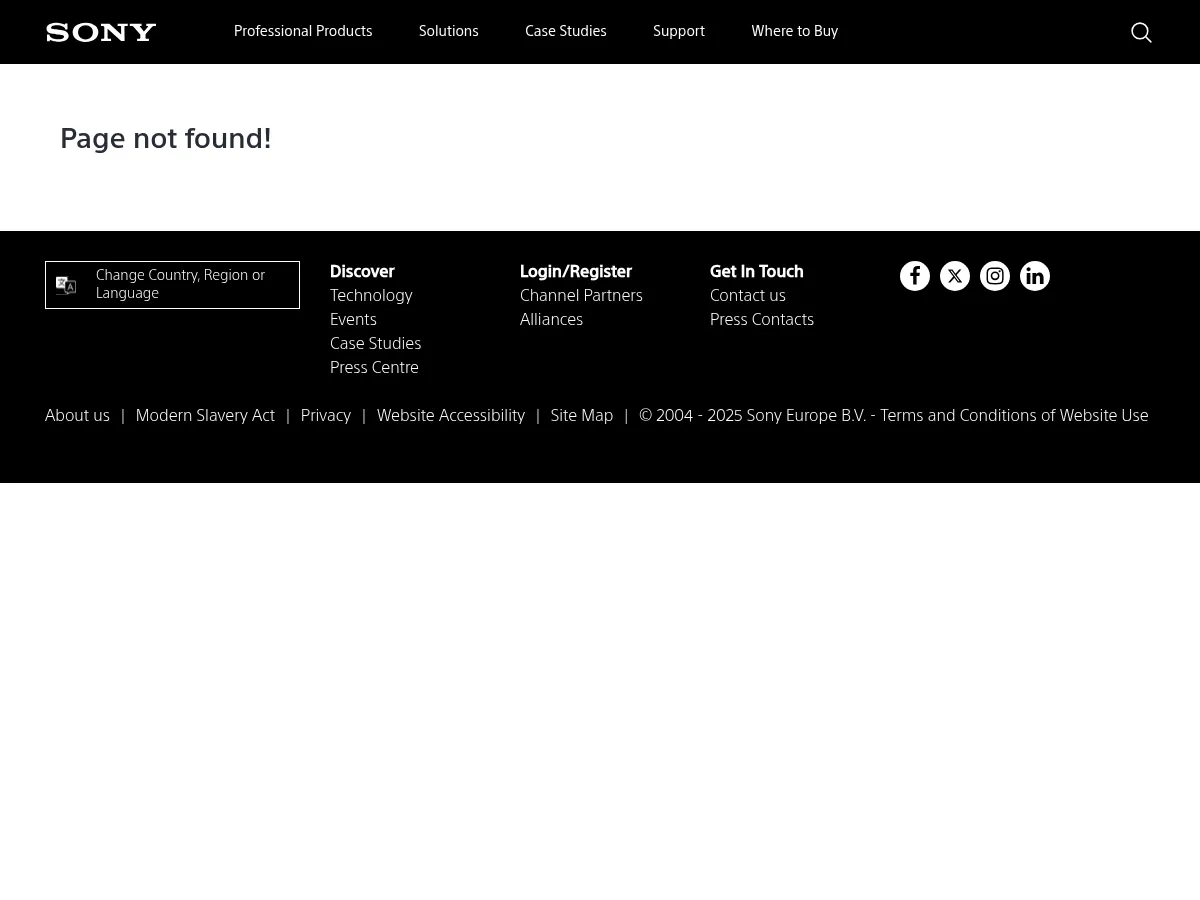Click the language translate icon

(x=66, y=285)
